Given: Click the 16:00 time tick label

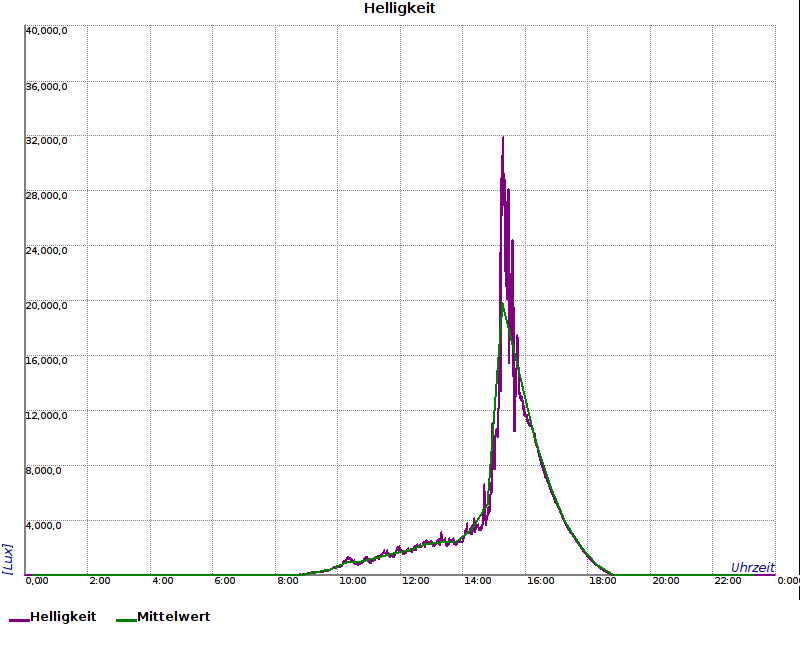Looking at the screenshot, I should (541, 581).
